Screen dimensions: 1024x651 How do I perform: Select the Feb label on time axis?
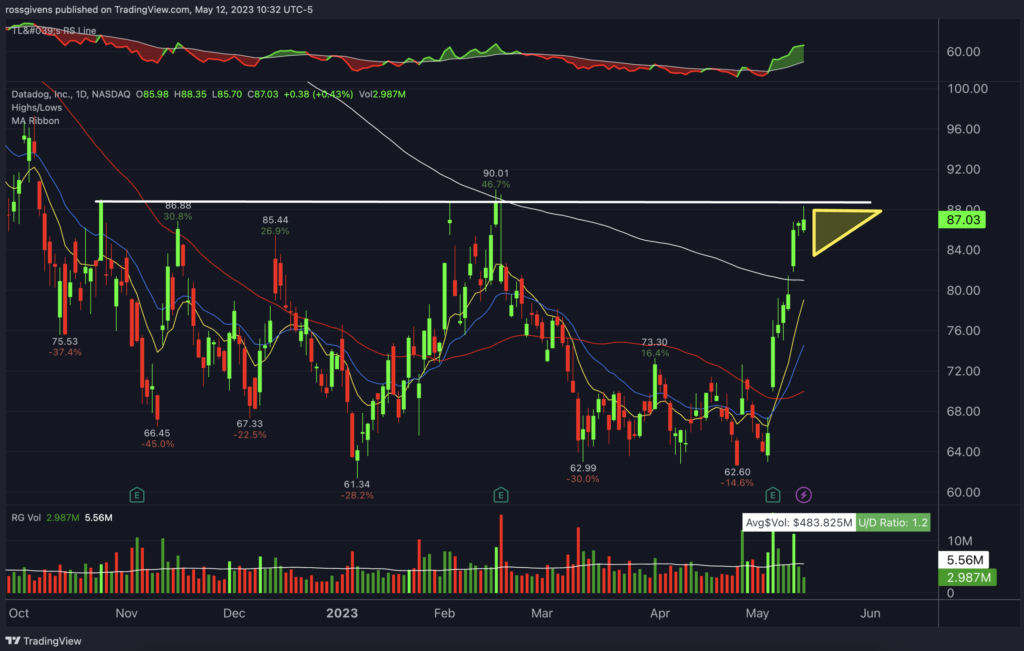444,613
